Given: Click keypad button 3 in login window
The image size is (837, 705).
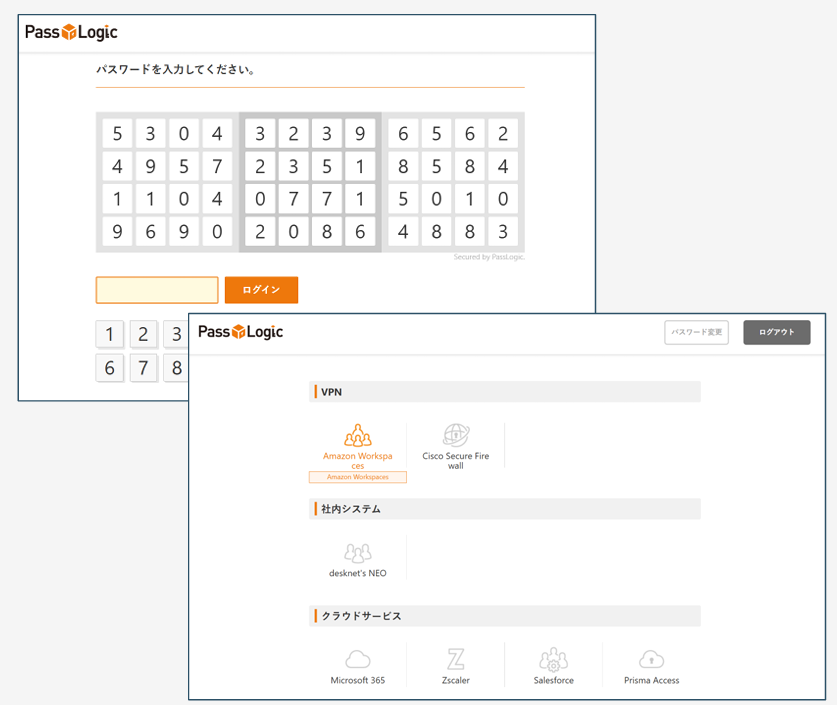Looking at the screenshot, I should point(176,334).
